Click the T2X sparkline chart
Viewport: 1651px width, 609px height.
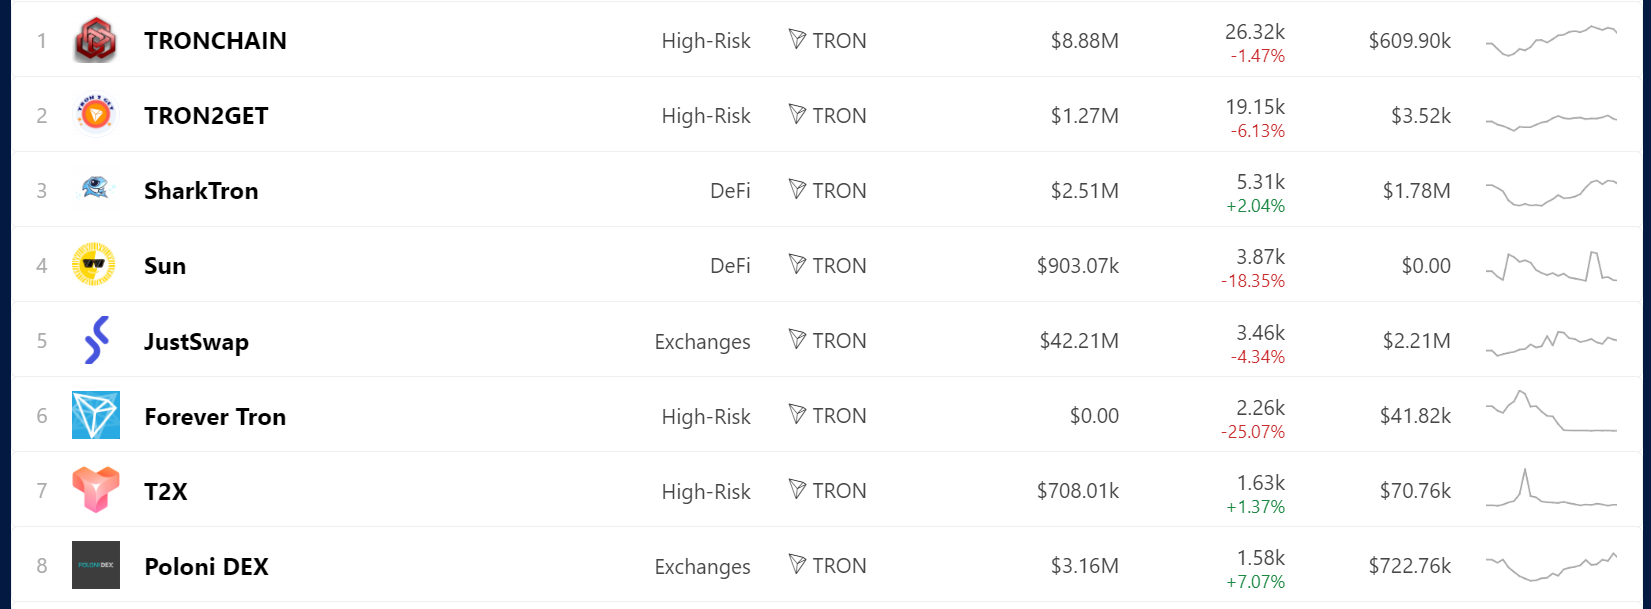tap(1551, 490)
